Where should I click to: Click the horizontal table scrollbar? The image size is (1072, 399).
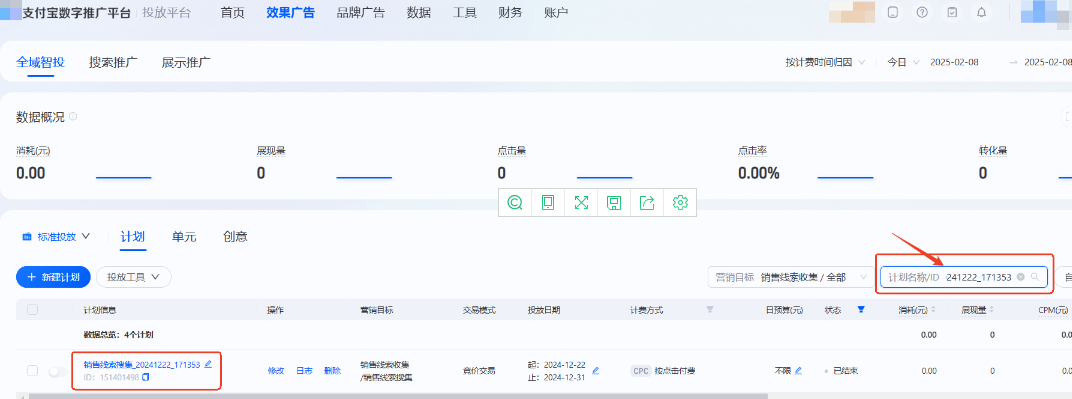click(398, 396)
